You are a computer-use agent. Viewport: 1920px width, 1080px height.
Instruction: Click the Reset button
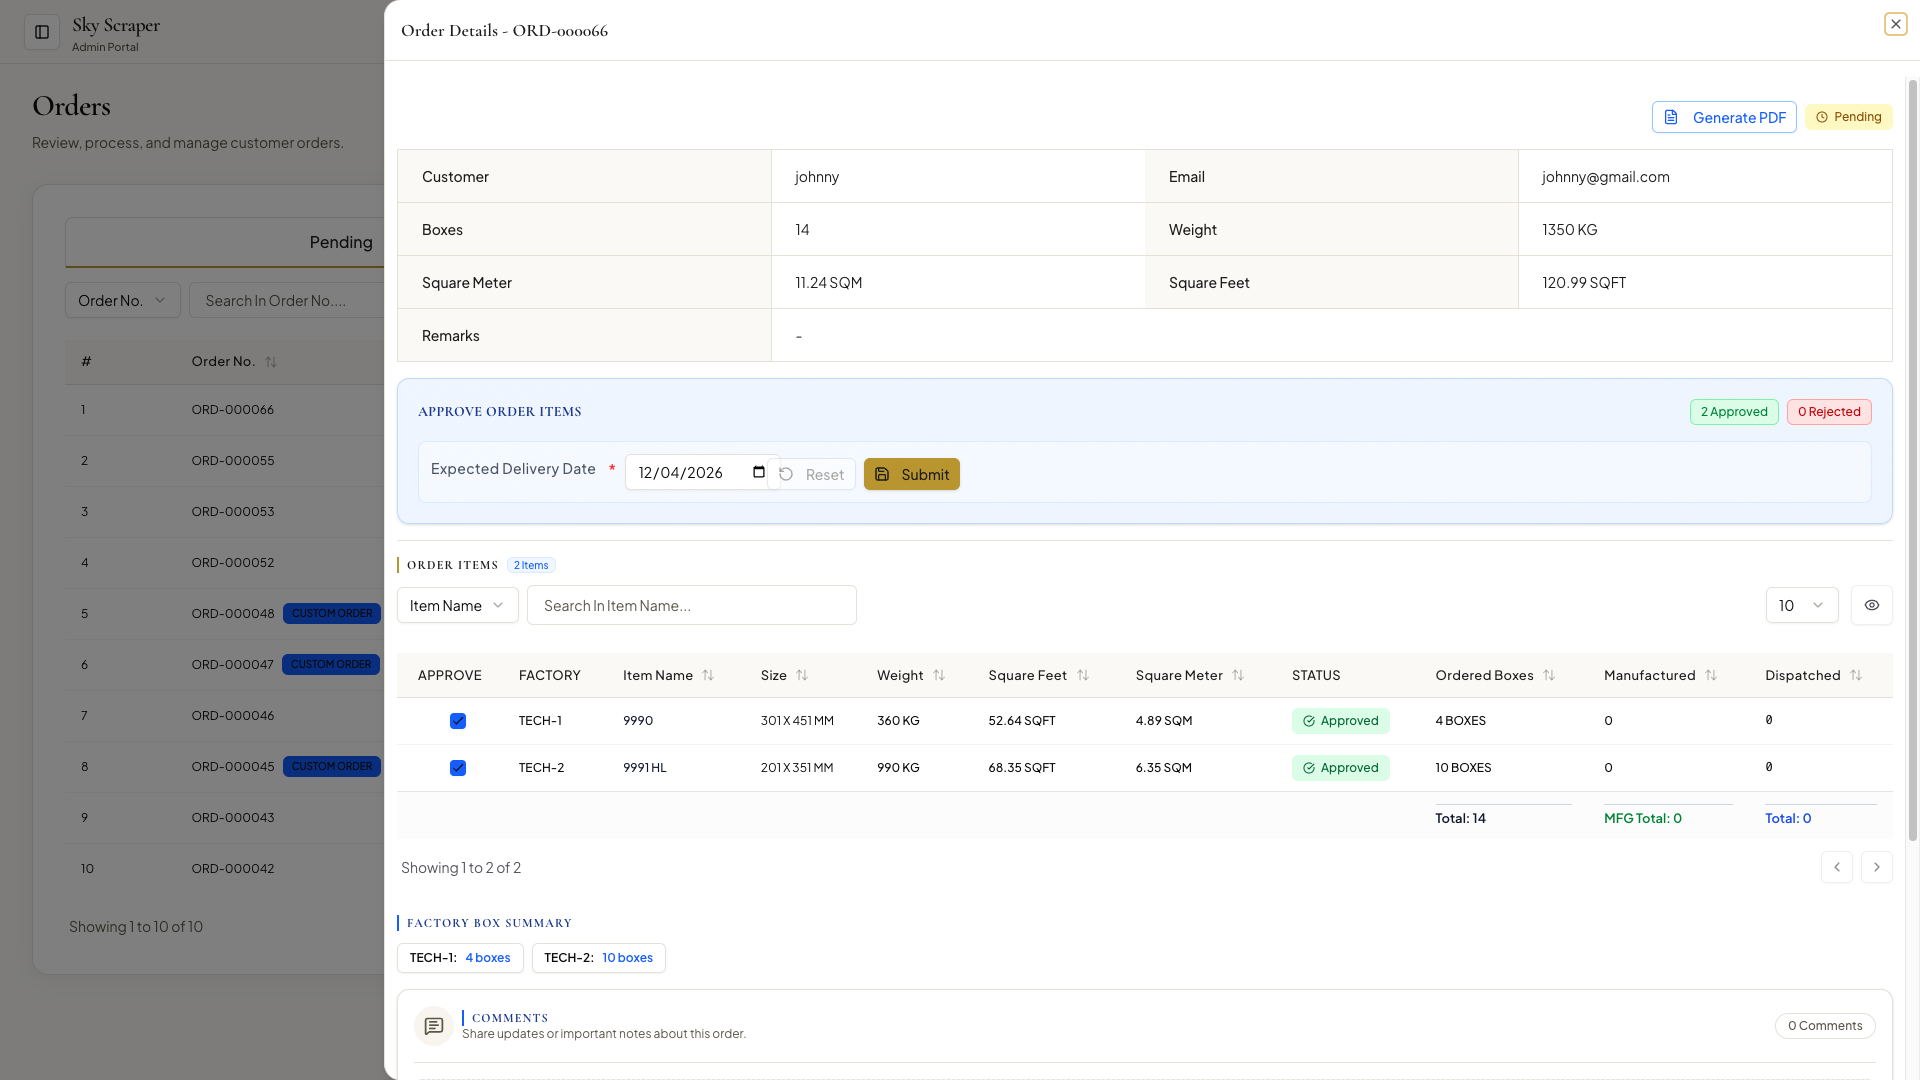point(812,474)
